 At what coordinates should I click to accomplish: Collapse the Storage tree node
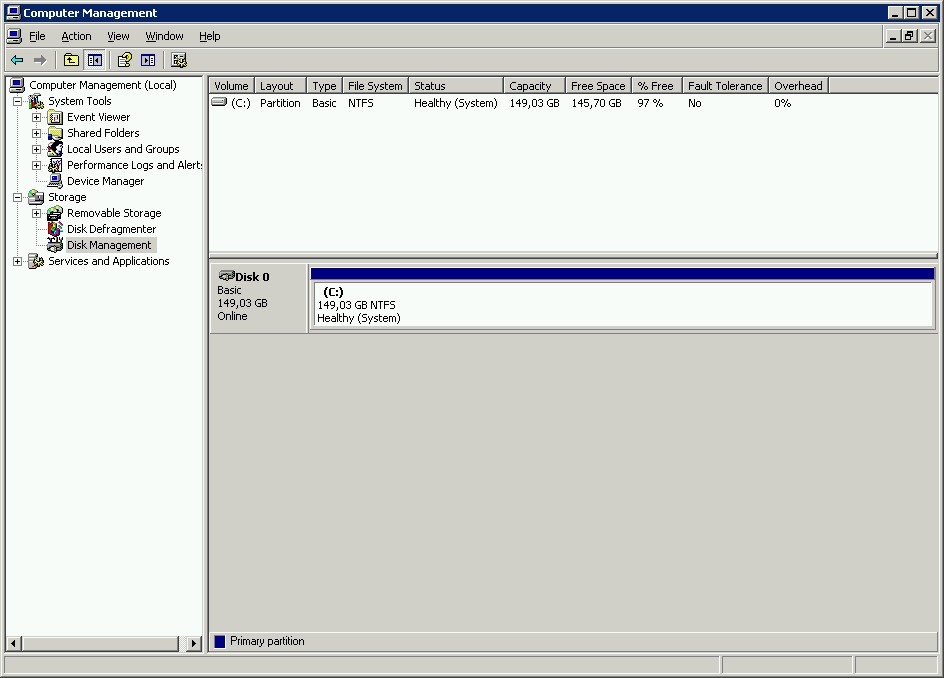pos(17,197)
